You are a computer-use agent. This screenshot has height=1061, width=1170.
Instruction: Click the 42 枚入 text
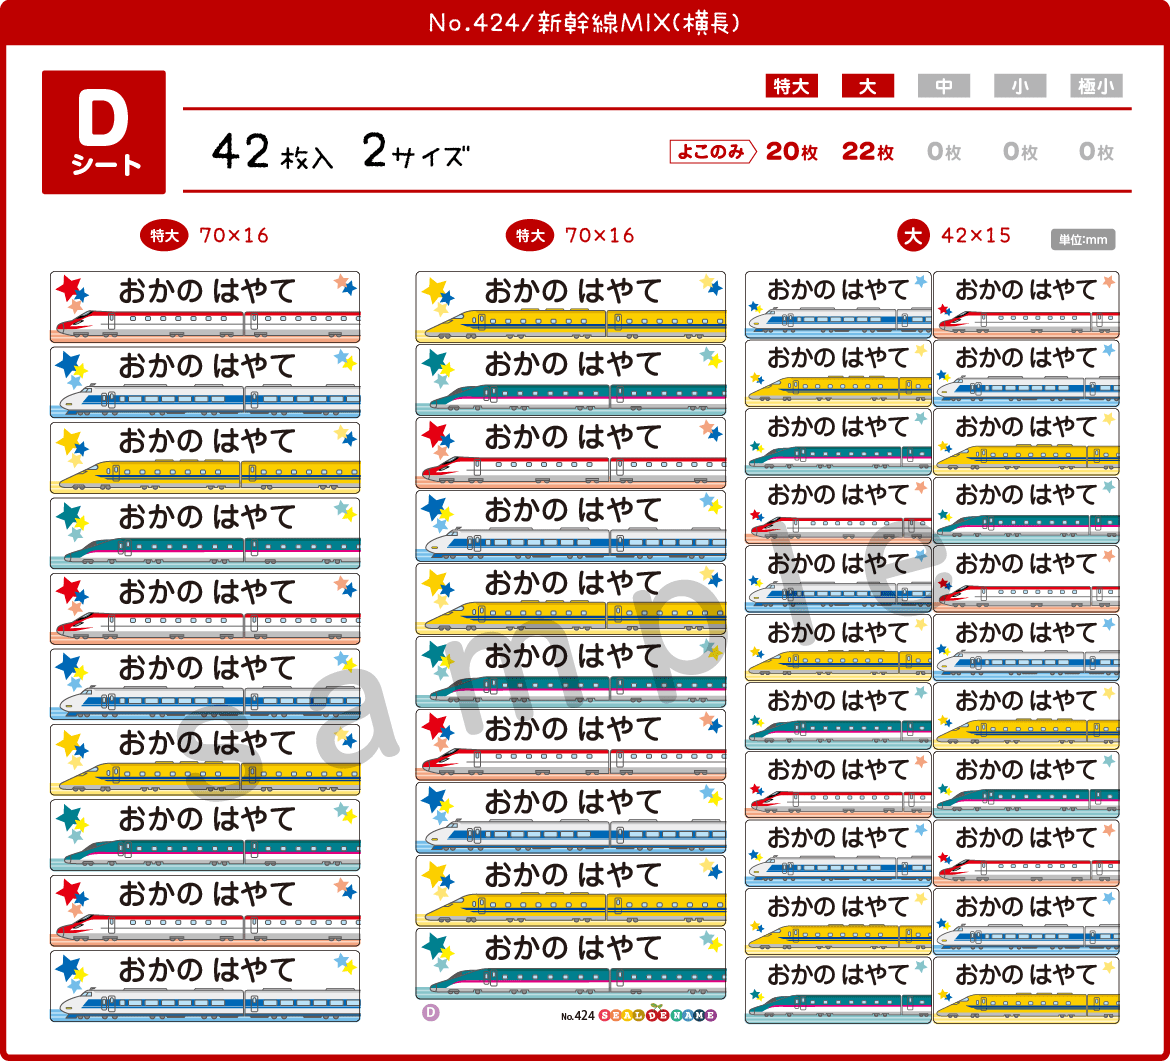pos(272,151)
